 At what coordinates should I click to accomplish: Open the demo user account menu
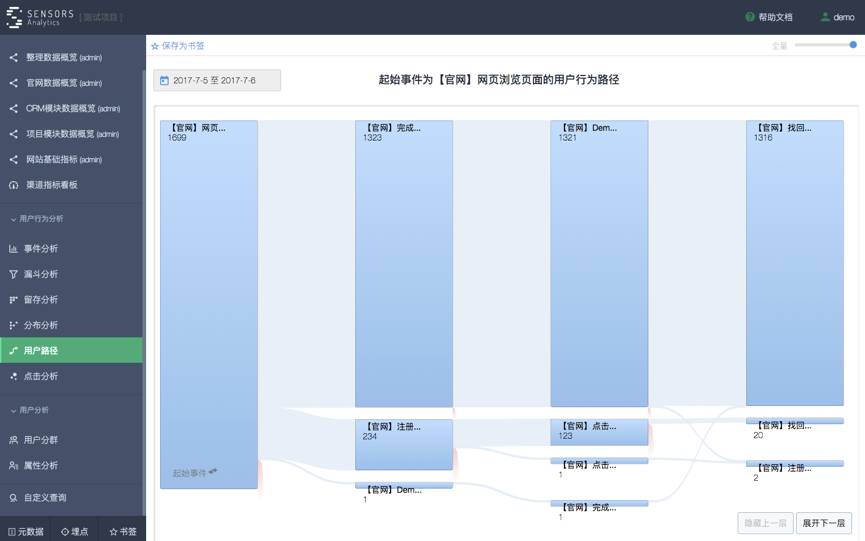pyautogui.click(x=837, y=17)
